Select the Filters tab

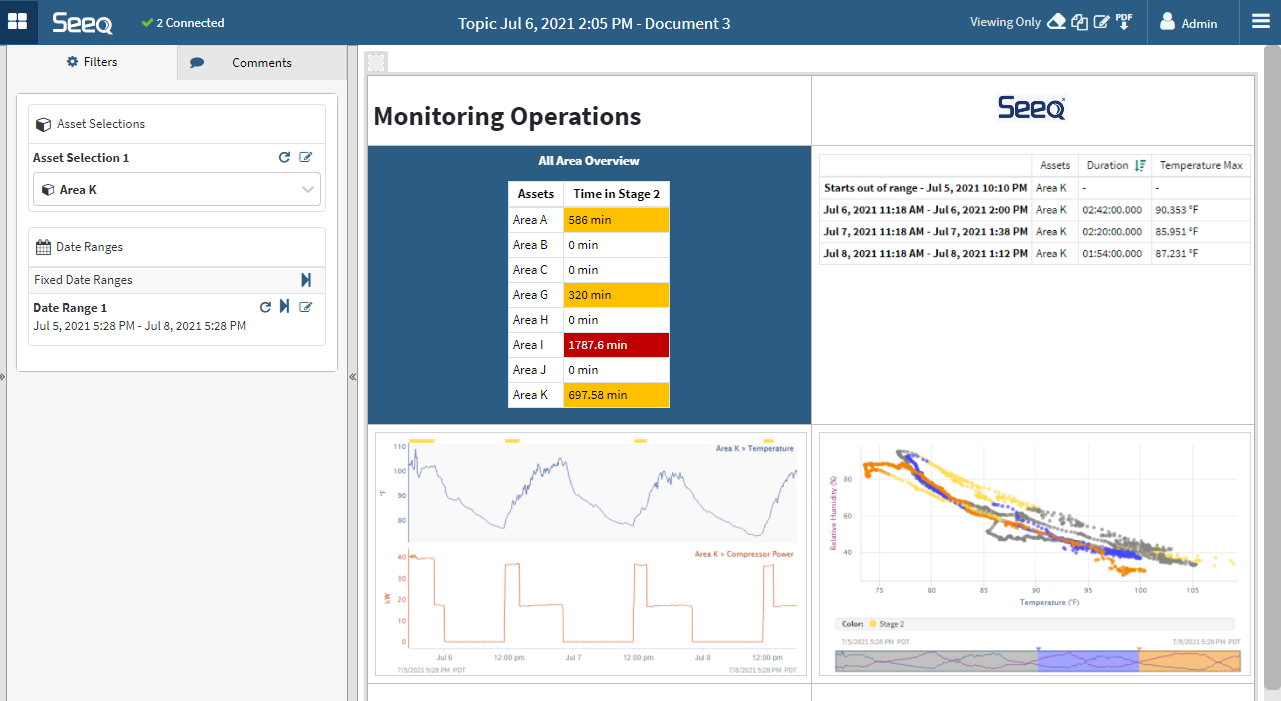(92, 62)
